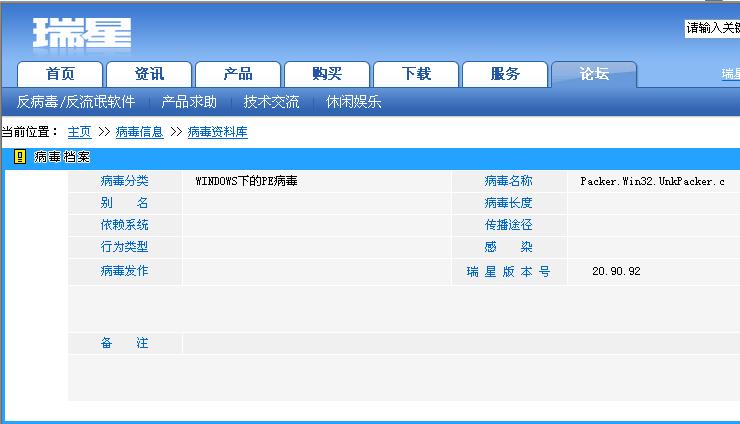
Task: Follow the 主页 breadcrumb link
Action: tap(79, 132)
